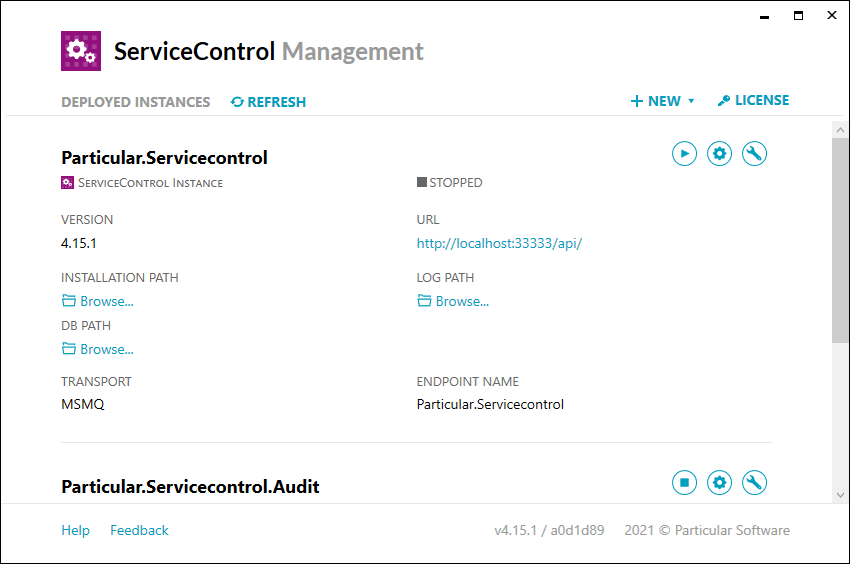Browse the DB Path folder
The height and width of the screenshot is (564, 850).
pos(98,349)
